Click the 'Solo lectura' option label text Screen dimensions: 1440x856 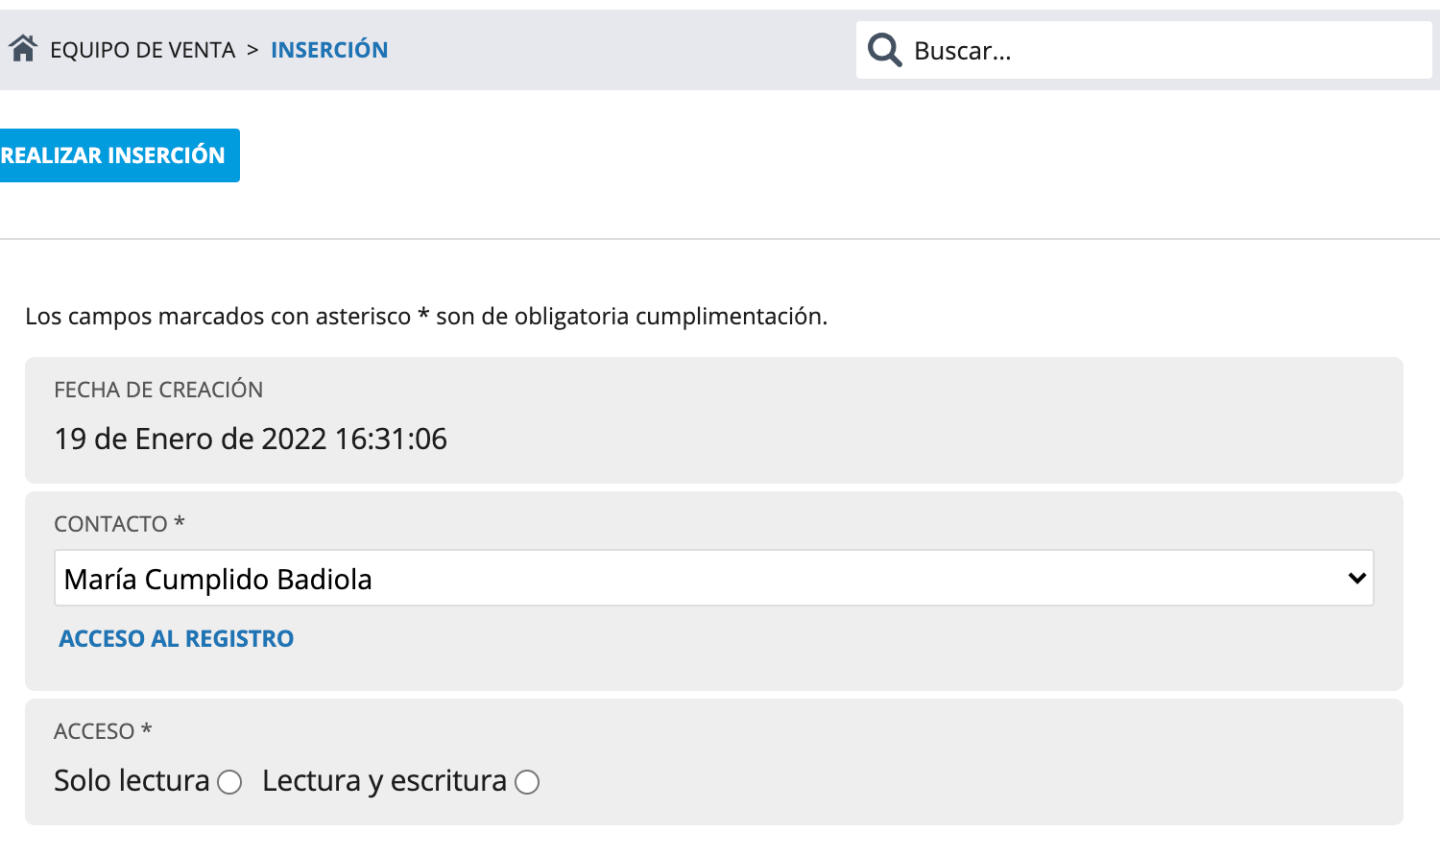132,781
